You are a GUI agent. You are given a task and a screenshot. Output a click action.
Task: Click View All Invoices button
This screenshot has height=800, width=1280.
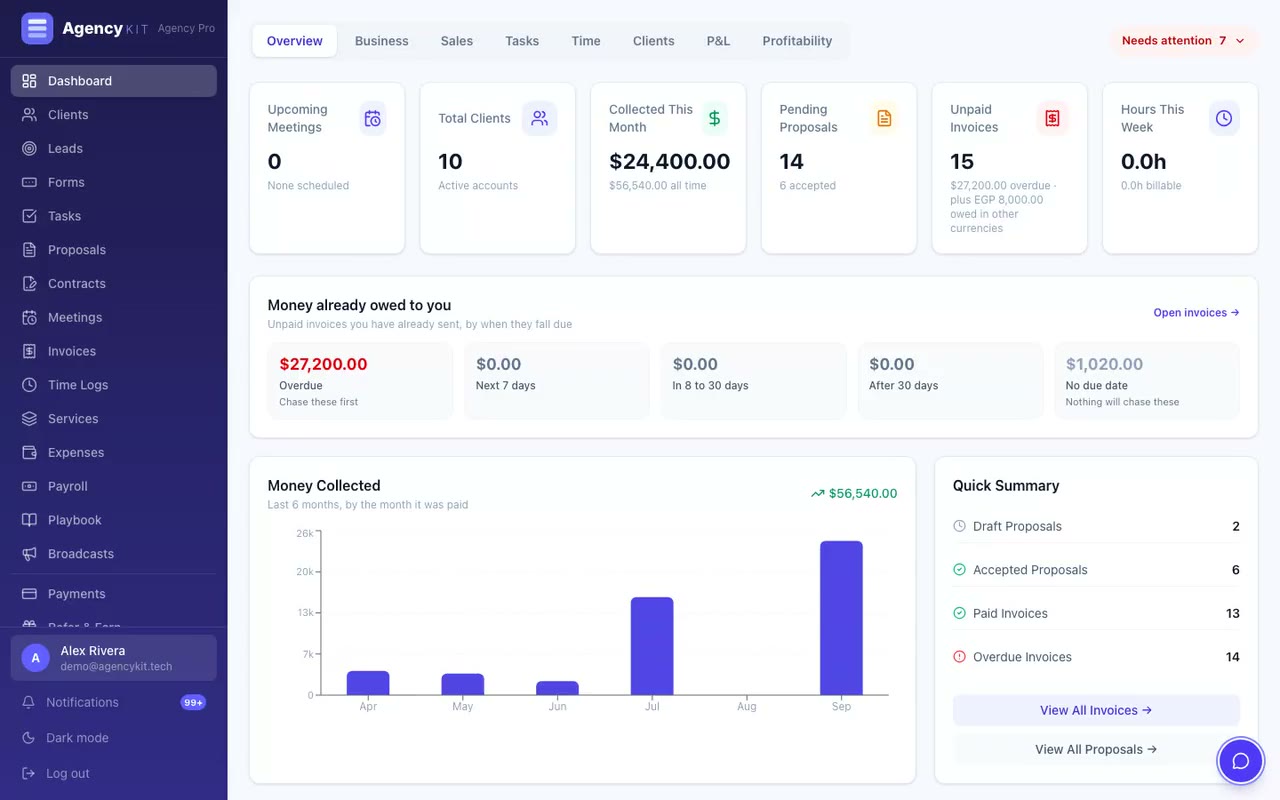tap(1096, 710)
